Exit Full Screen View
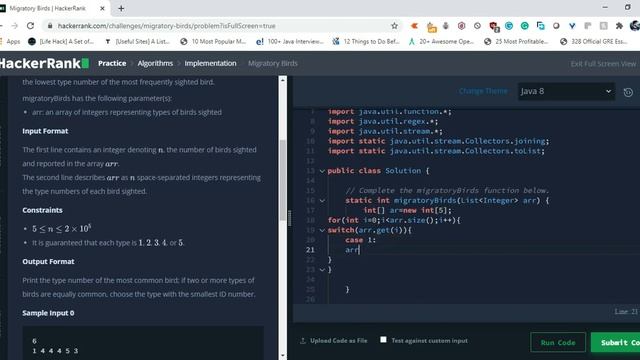The image size is (640, 360). 603,64
